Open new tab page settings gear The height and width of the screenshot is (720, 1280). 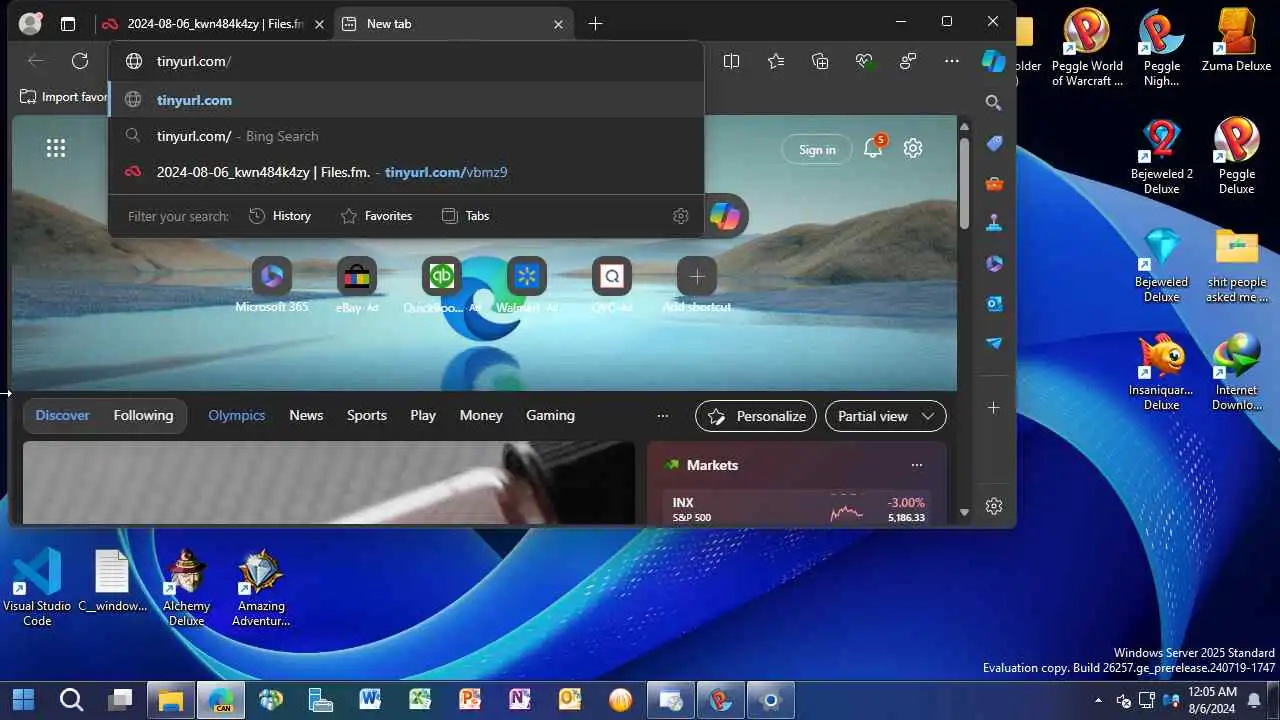click(913, 148)
